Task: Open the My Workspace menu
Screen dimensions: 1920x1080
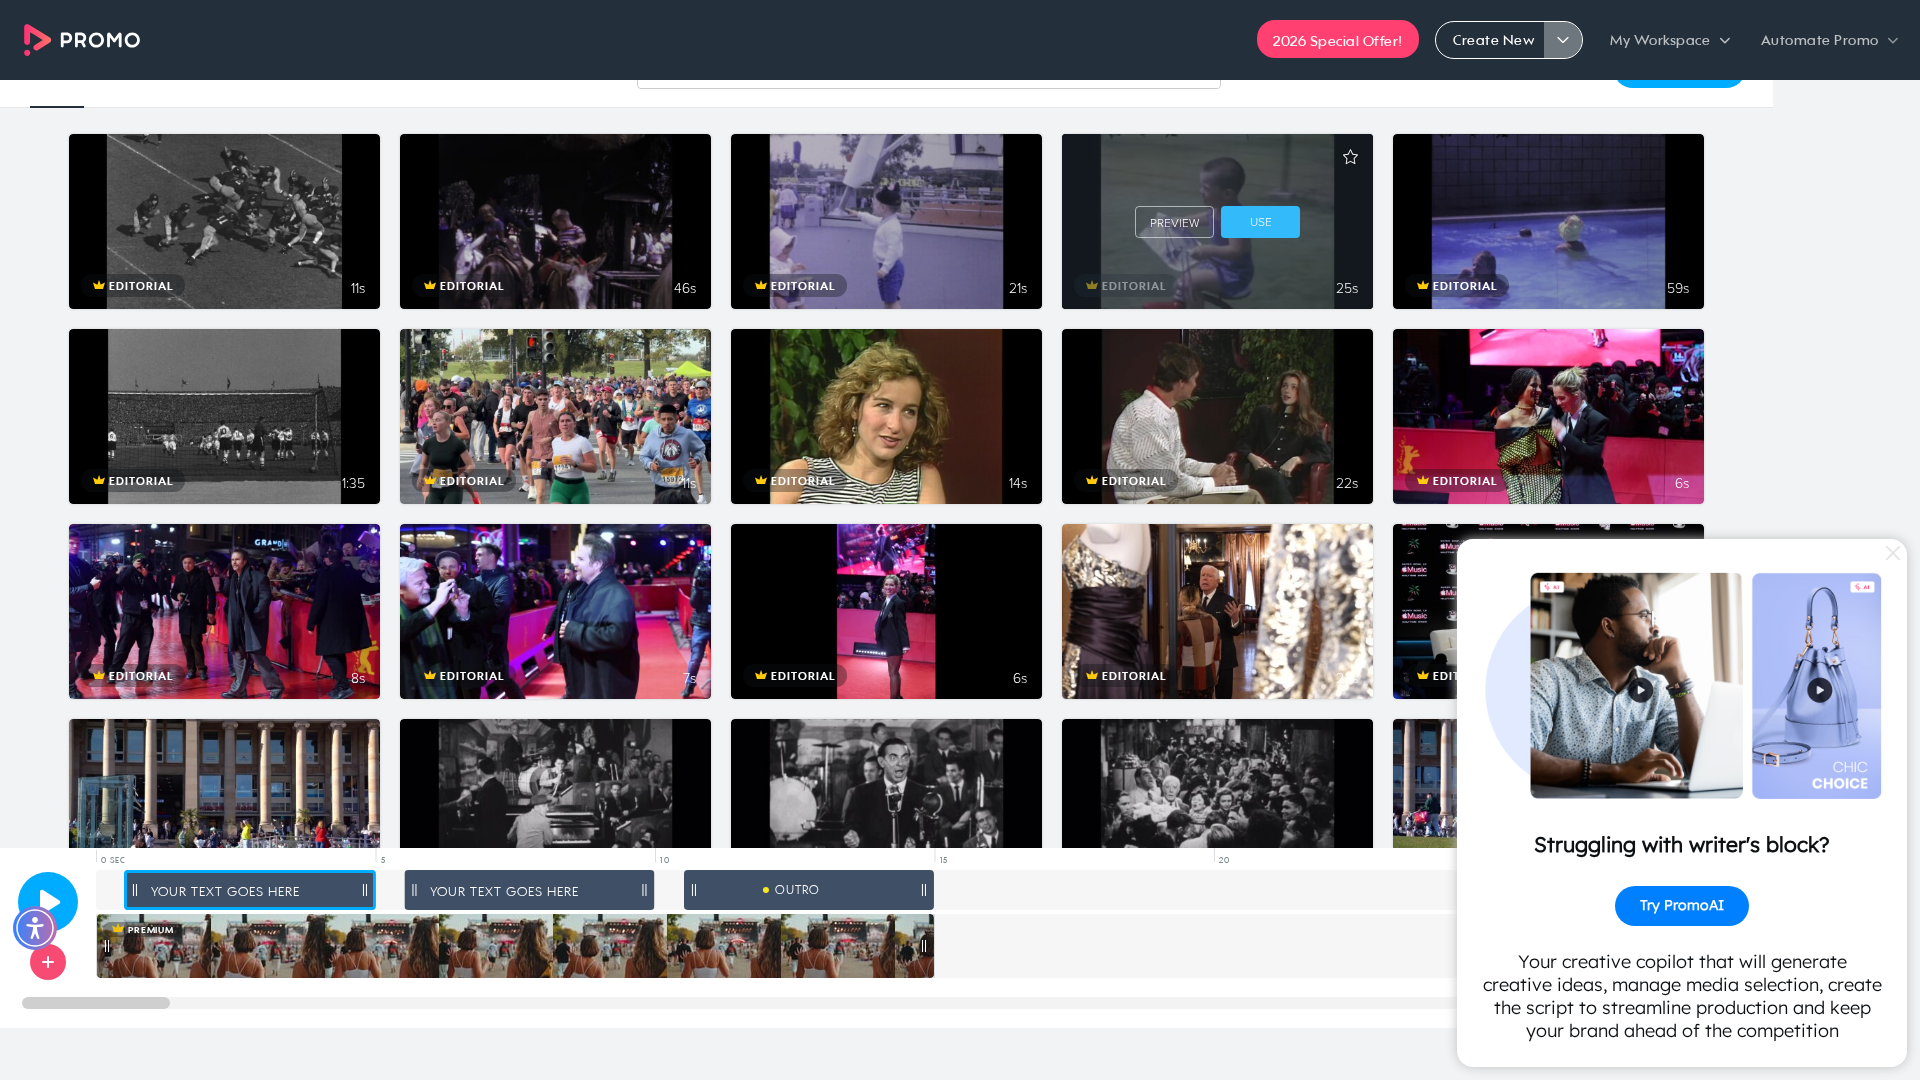Action: point(1669,40)
